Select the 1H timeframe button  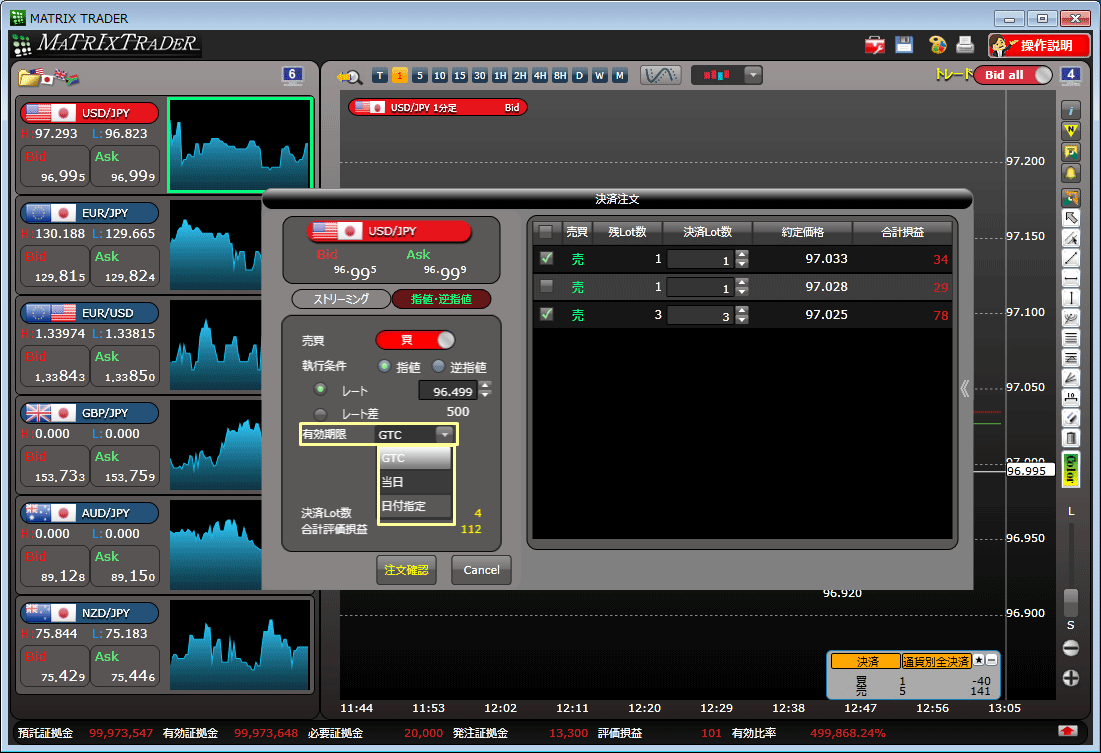click(500, 76)
